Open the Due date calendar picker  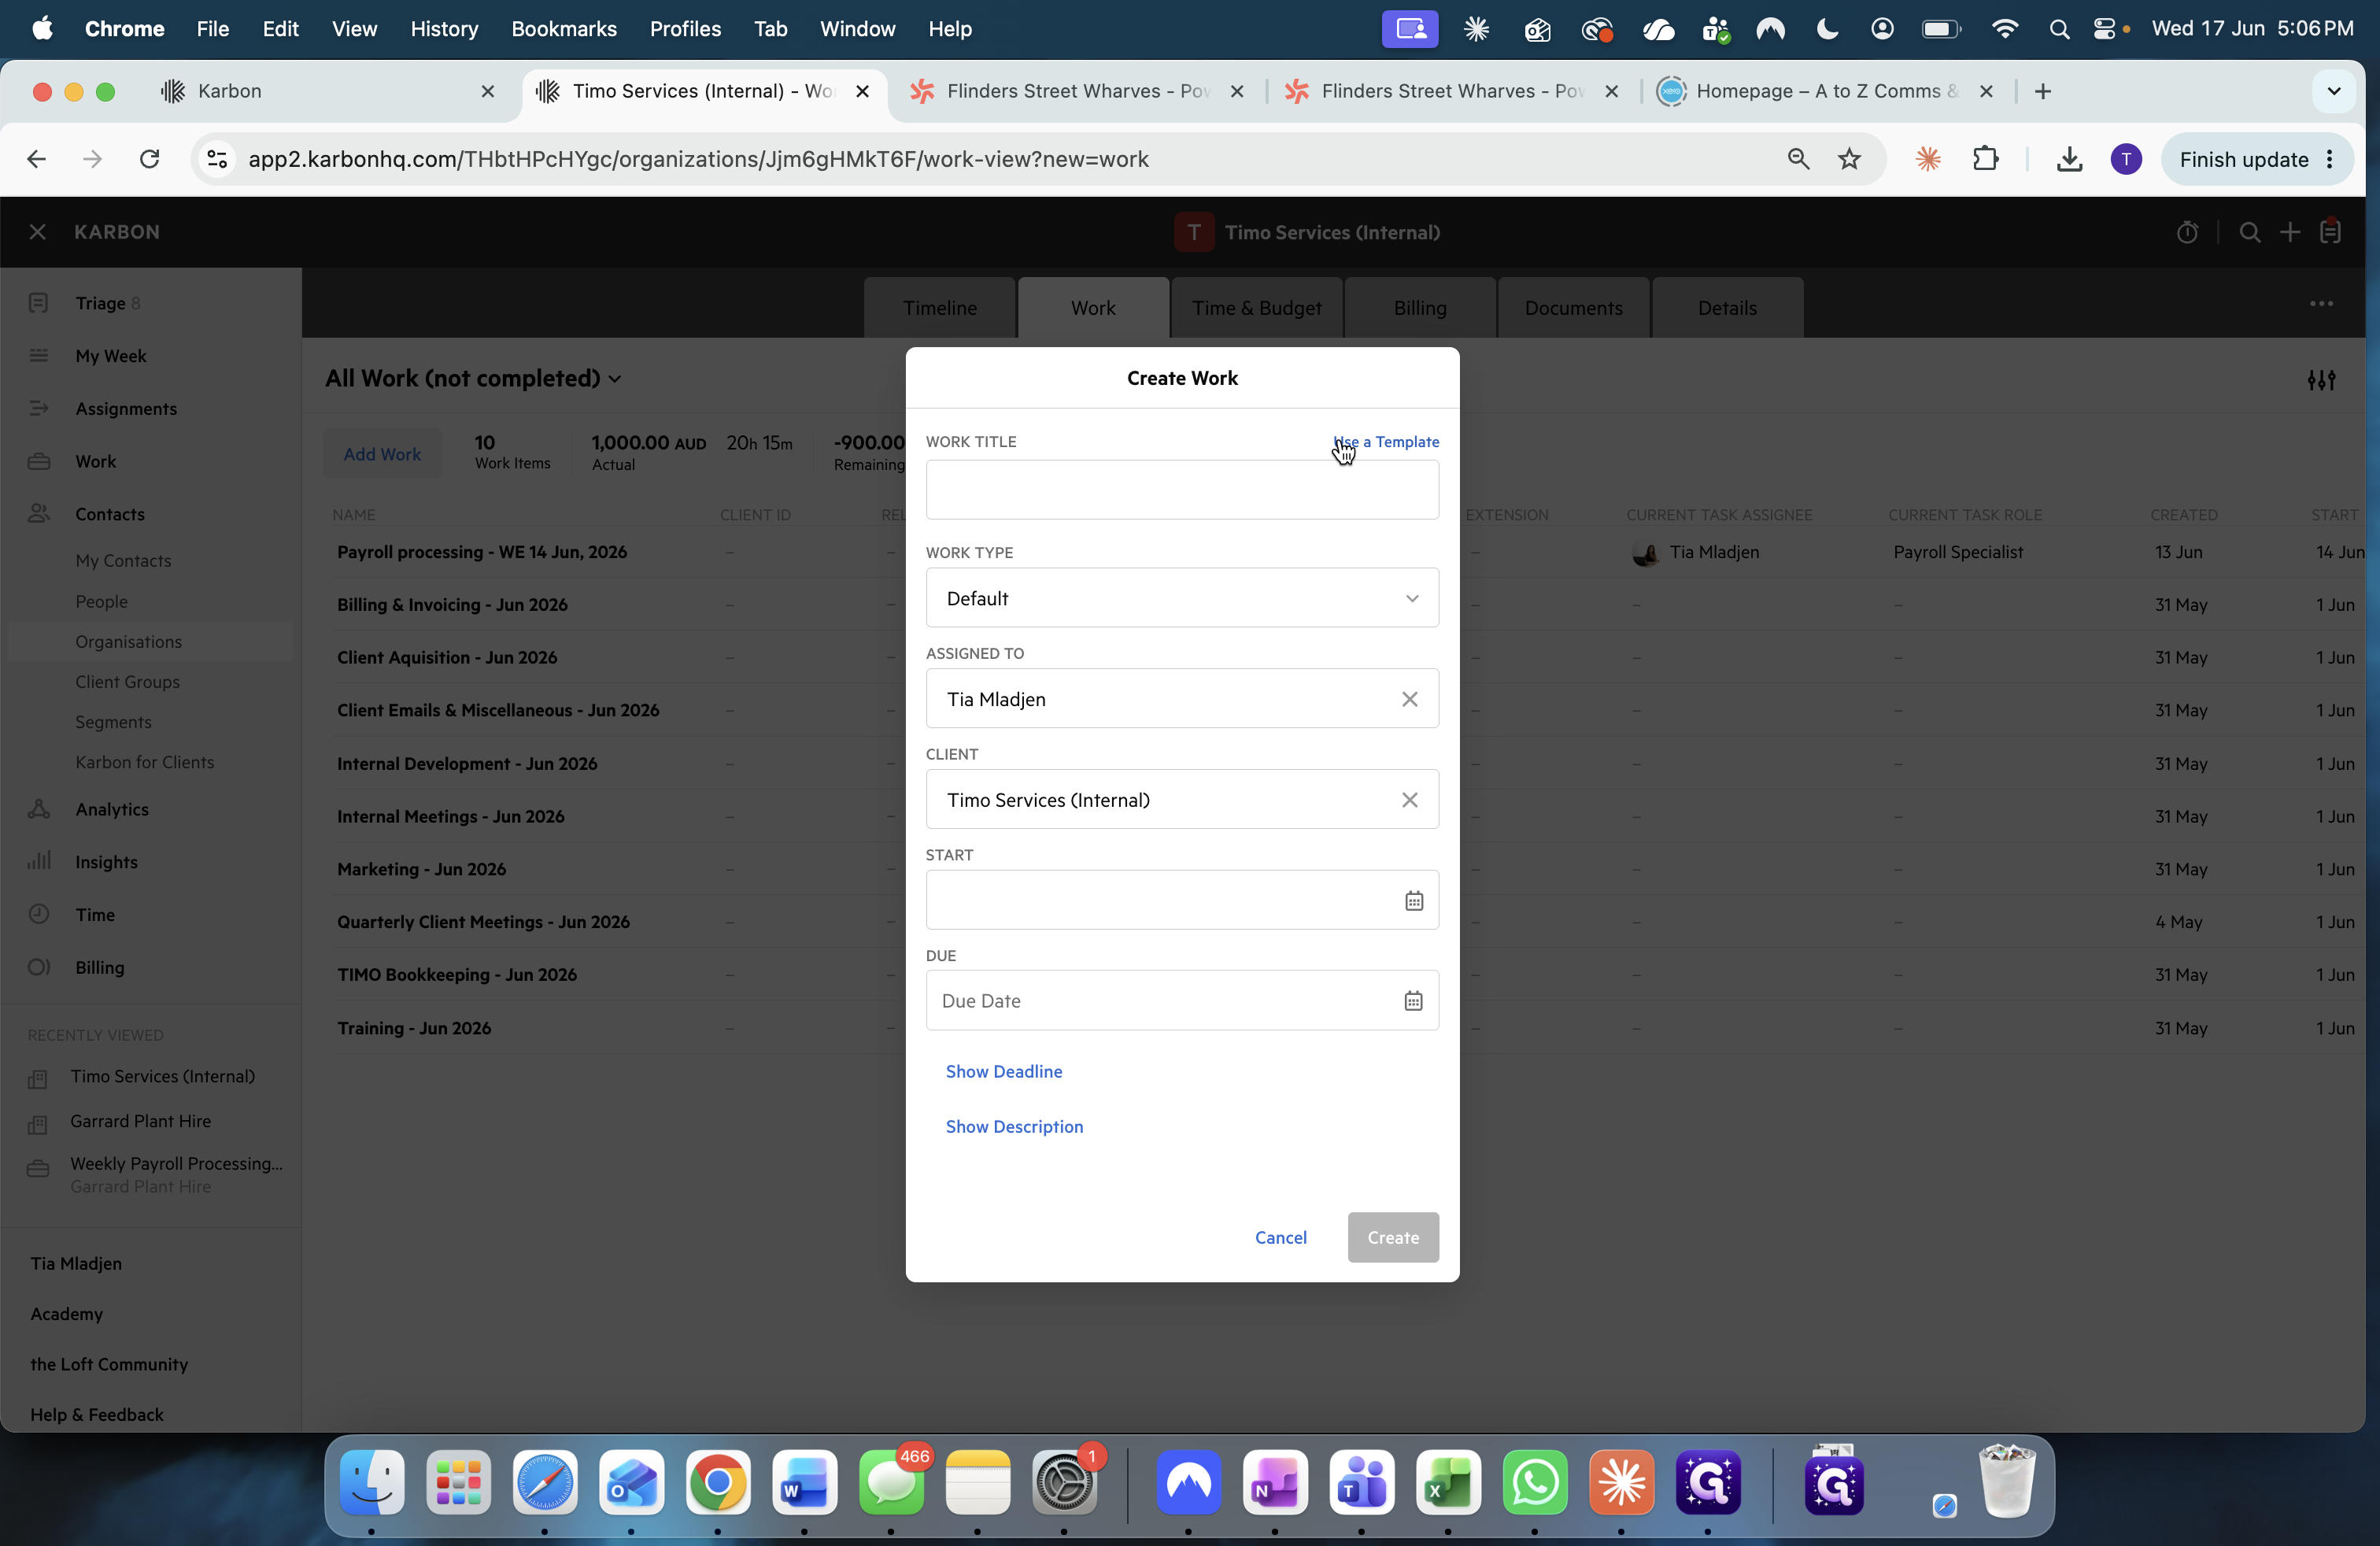pos(1413,1001)
